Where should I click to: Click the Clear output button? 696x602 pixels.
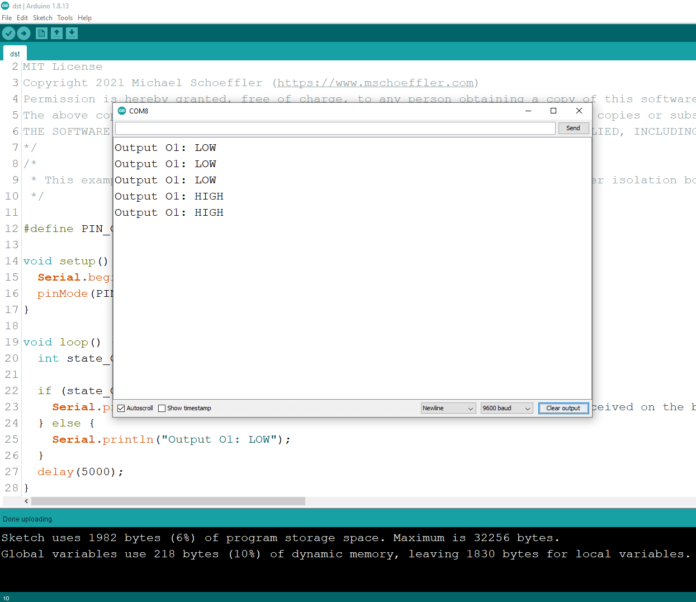[563, 408]
